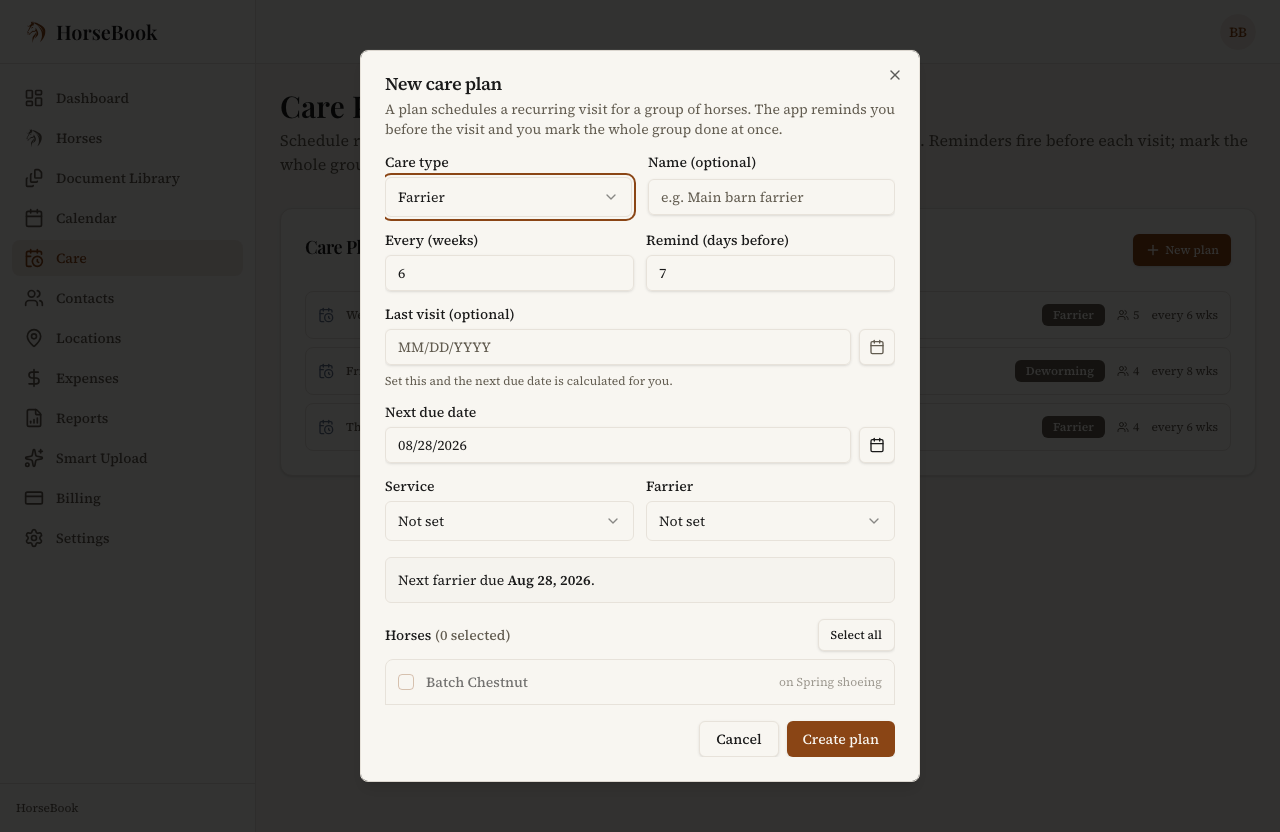The height and width of the screenshot is (832, 1280).
Task: Open Billing in the sidebar
Action: pyautogui.click(x=127, y=498)
